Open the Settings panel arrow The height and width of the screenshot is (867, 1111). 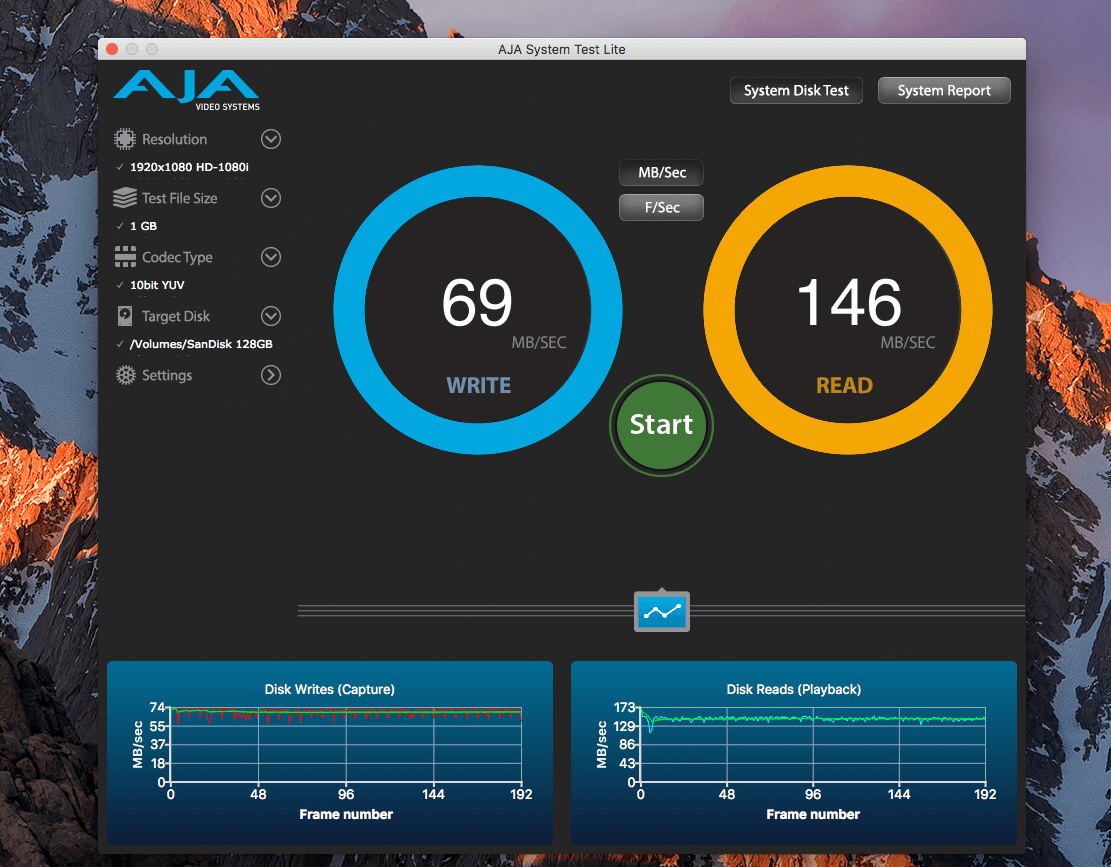point(271,375)
